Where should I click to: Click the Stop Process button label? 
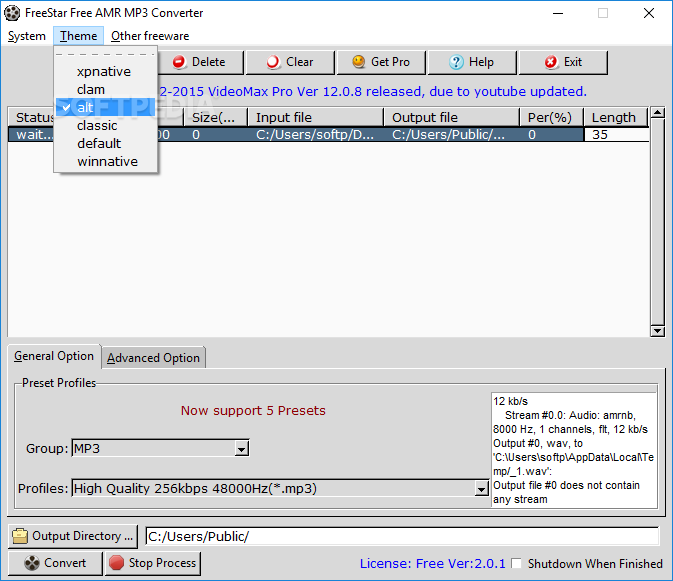(x=162, y=563)
